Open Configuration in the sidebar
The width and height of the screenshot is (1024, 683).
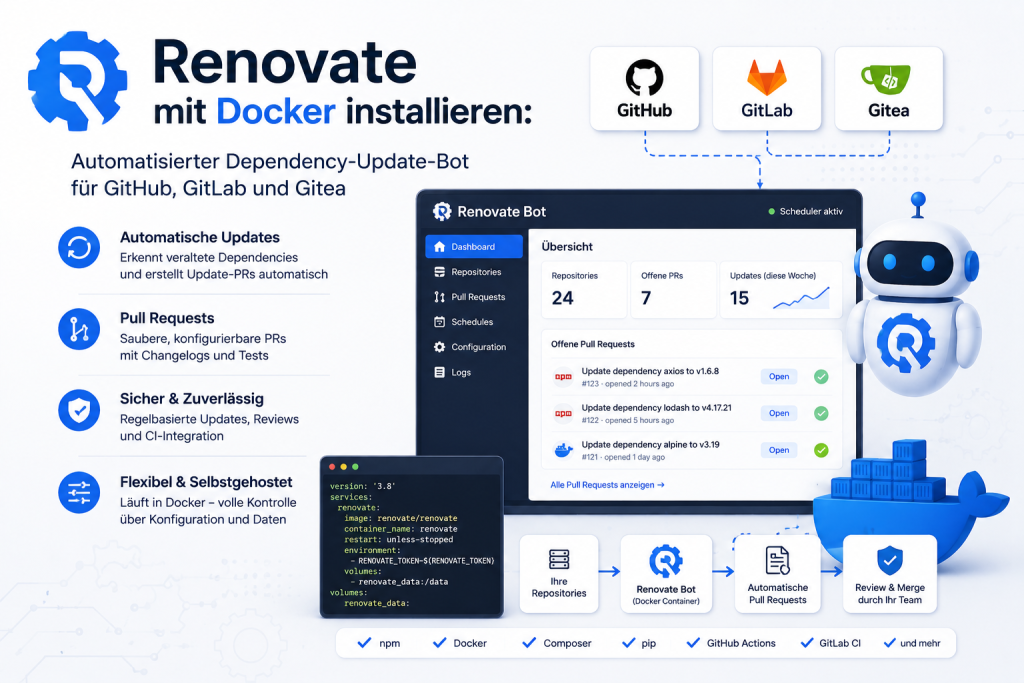[473, 347]
